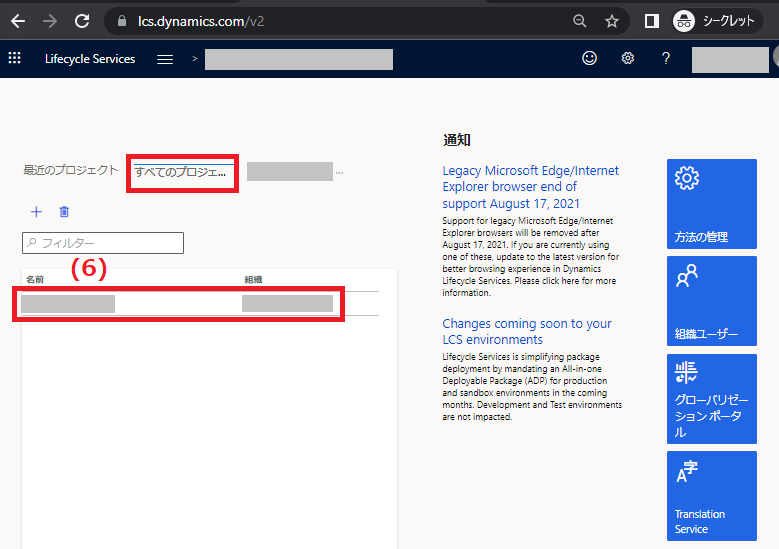Click the シークレット incognito profile button
The width and height of the screenshot is (779, 549).
point(717,21)
